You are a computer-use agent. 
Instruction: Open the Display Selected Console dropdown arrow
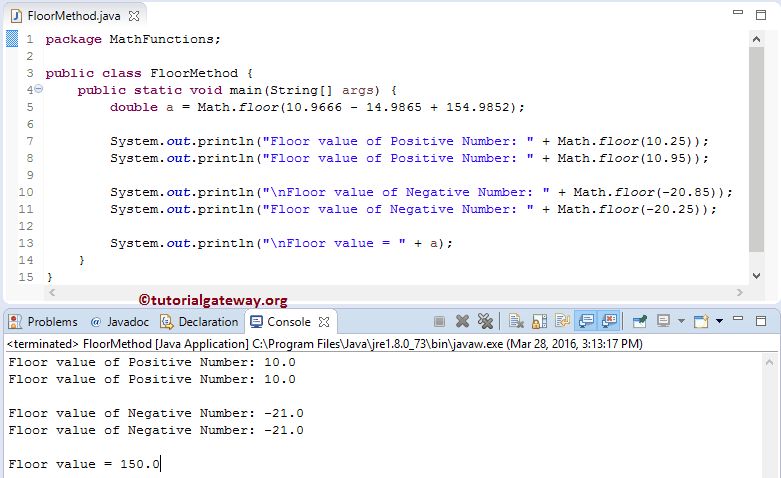pos(681,321)
